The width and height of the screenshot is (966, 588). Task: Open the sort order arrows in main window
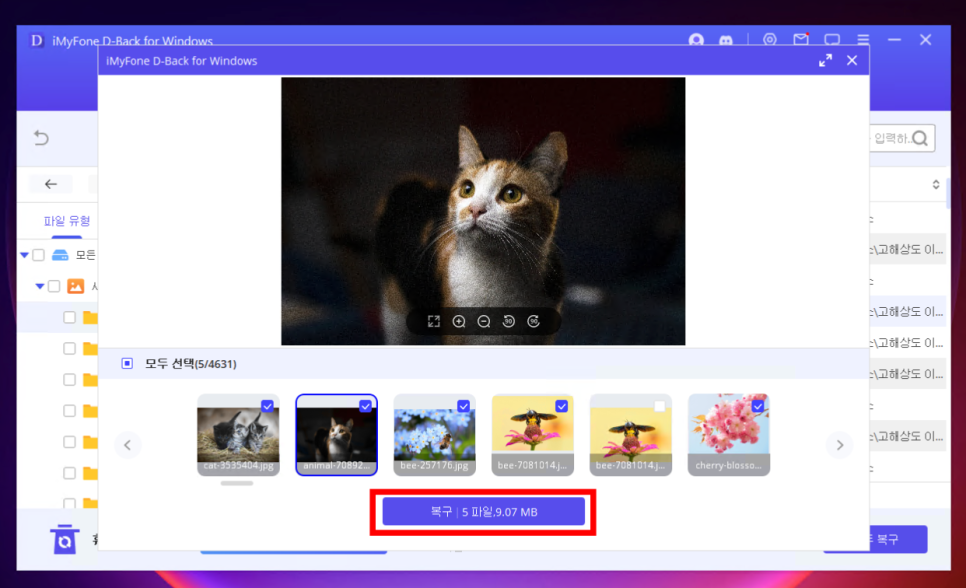pos(936,184)
